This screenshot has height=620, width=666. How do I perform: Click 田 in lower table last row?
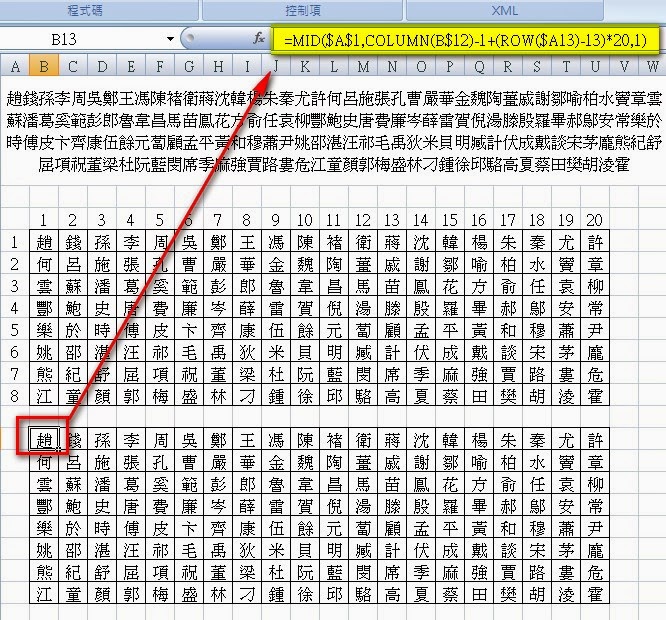point(479,594)
